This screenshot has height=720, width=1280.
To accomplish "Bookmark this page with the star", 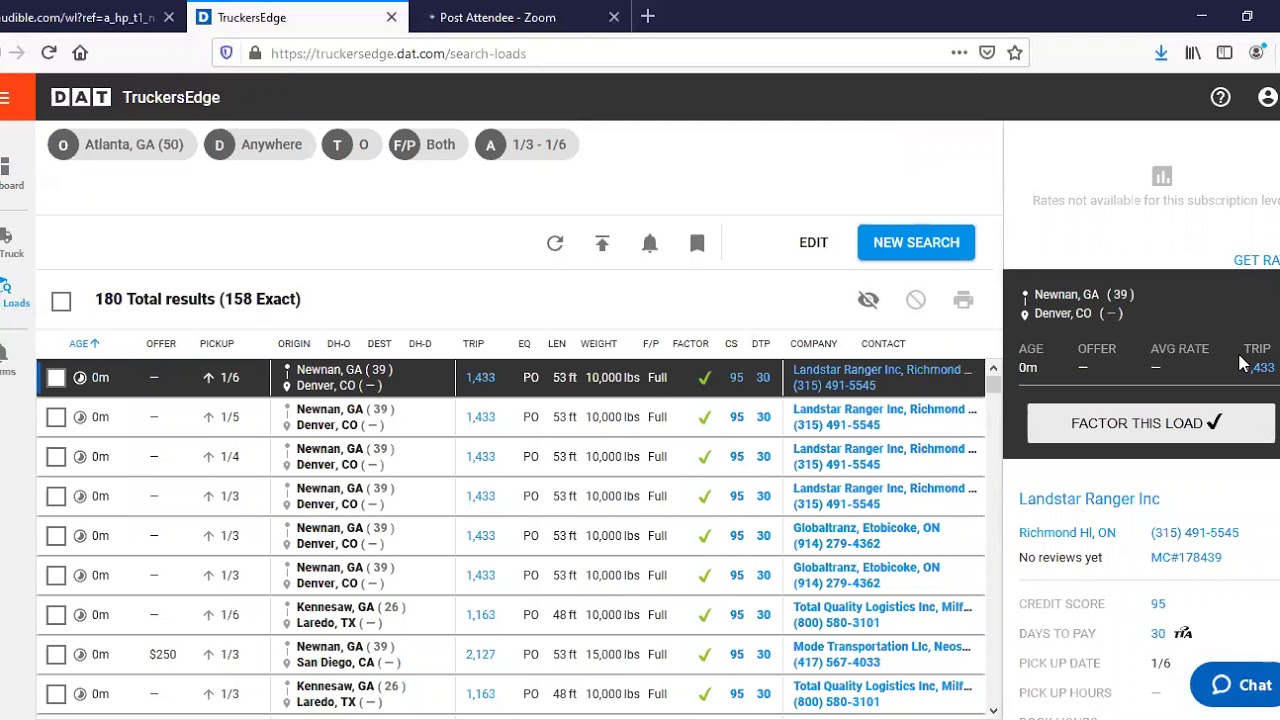I will click(x=1015, y=53).
